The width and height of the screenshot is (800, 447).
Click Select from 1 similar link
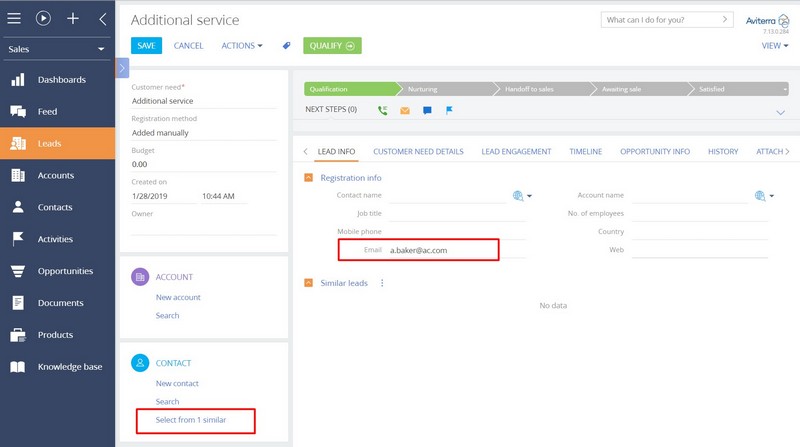(191, 419)
